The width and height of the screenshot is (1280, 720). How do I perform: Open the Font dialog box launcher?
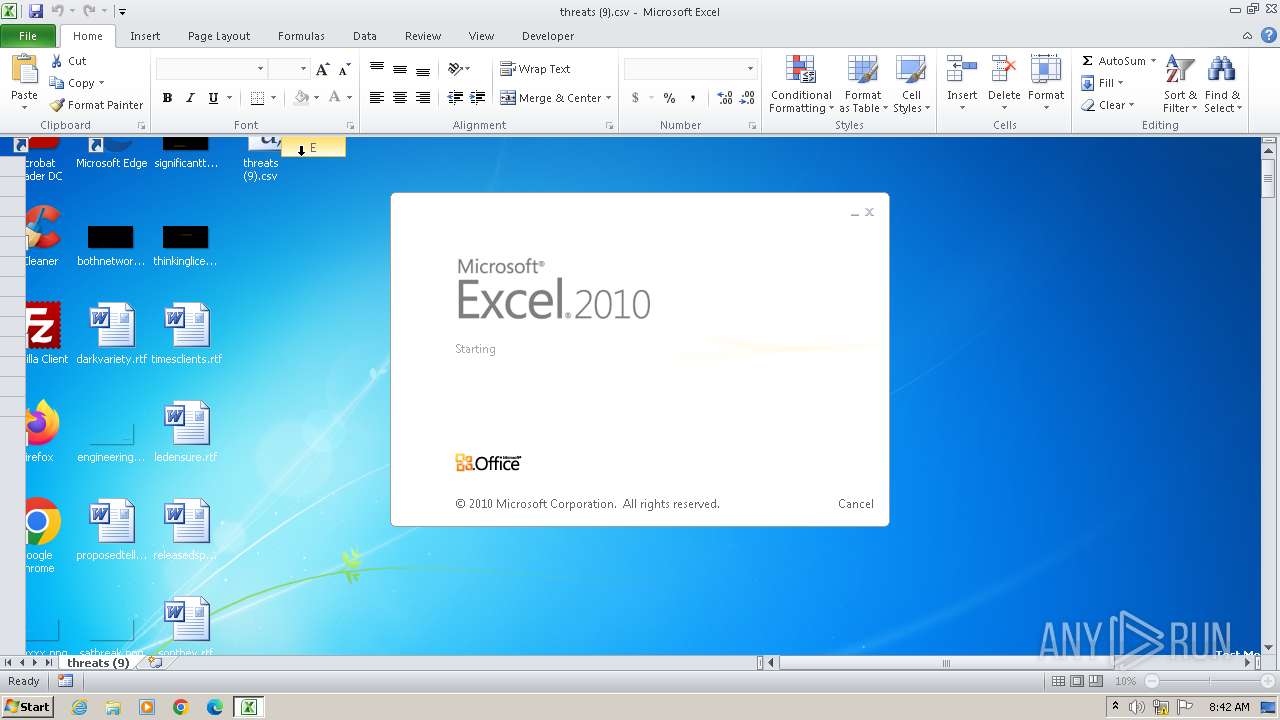coord(350,126)
